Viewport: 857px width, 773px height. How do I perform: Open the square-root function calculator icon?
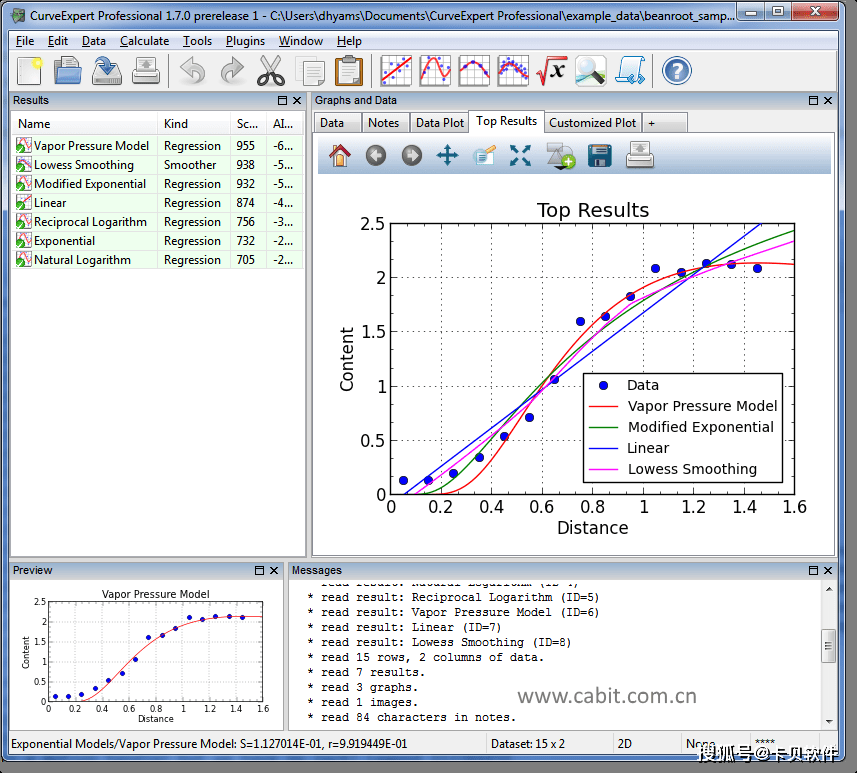pyautogui.click(x=551, y=71)
